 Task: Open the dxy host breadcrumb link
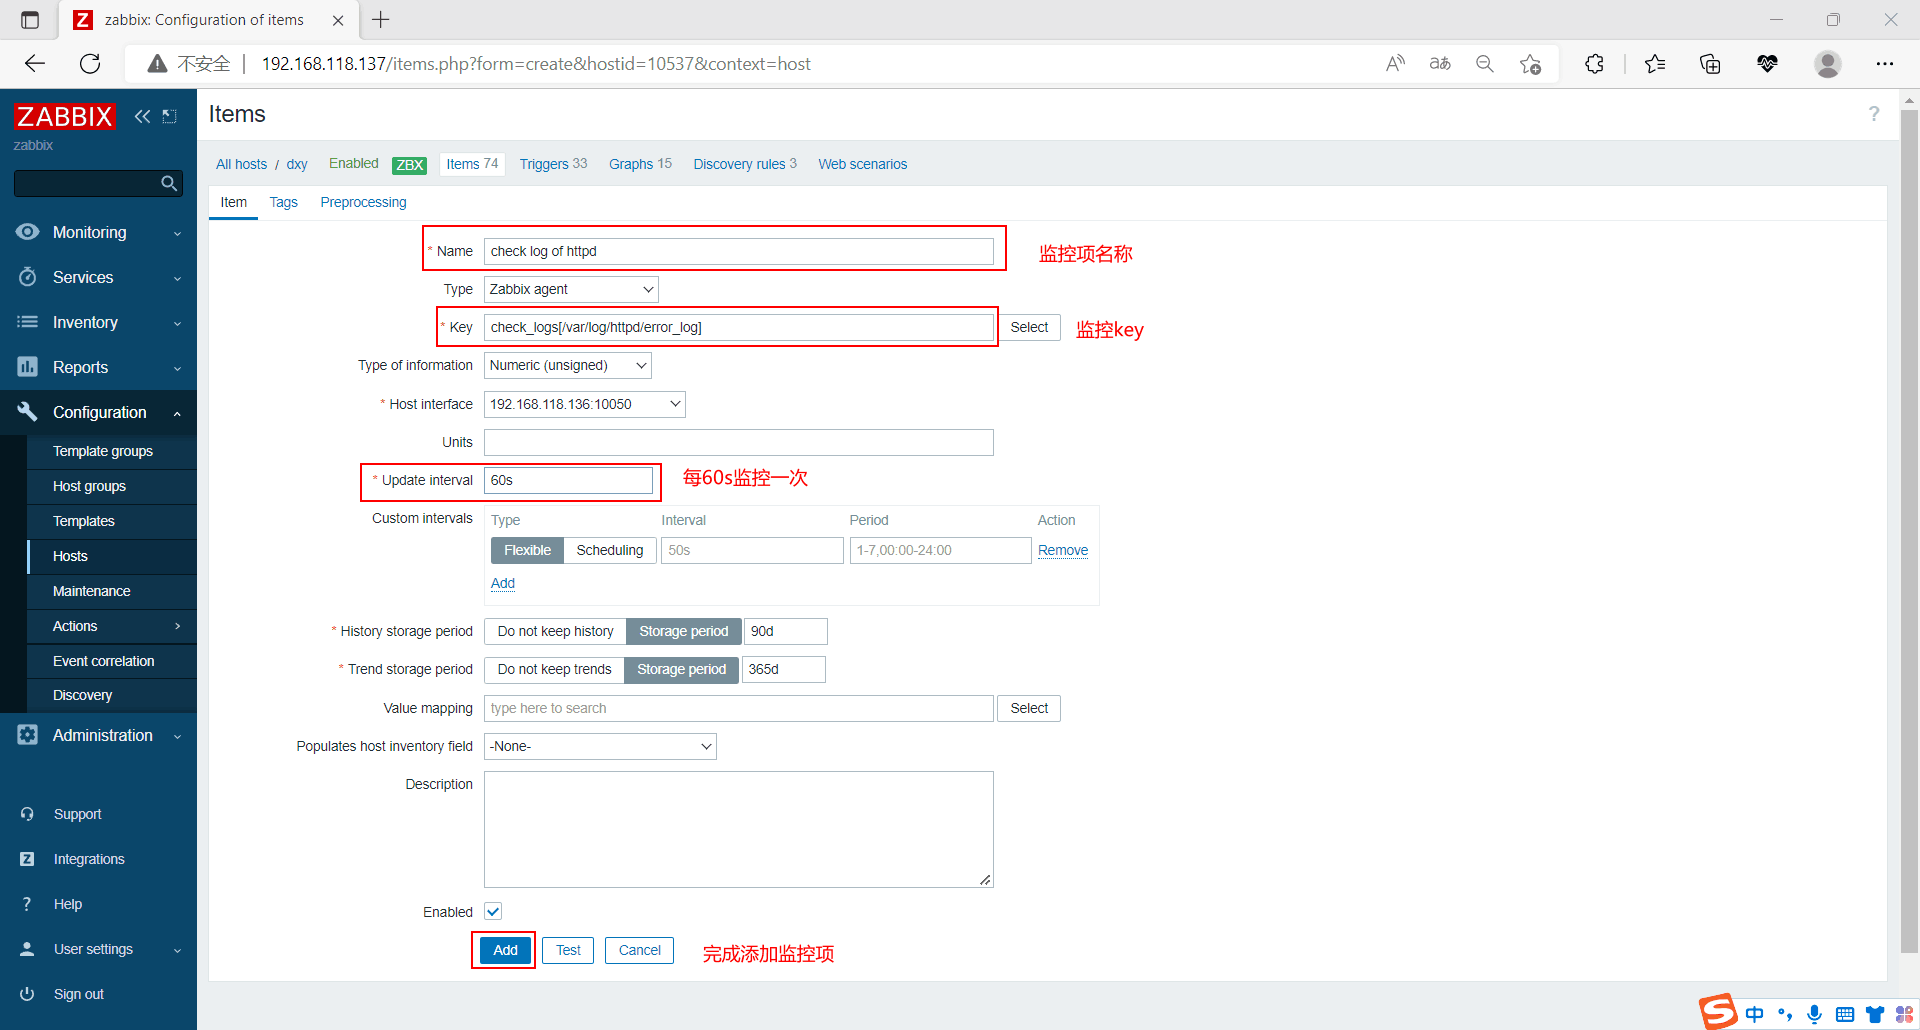[x=297, y=164]
